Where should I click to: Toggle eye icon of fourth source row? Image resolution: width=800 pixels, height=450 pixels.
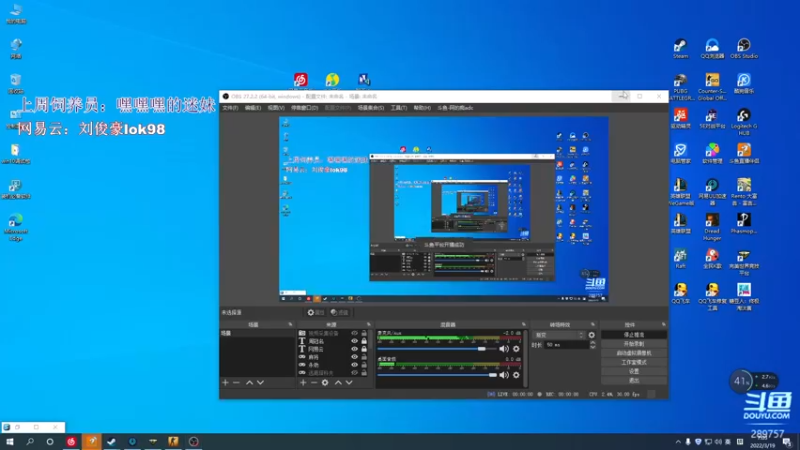coord(355,357)
